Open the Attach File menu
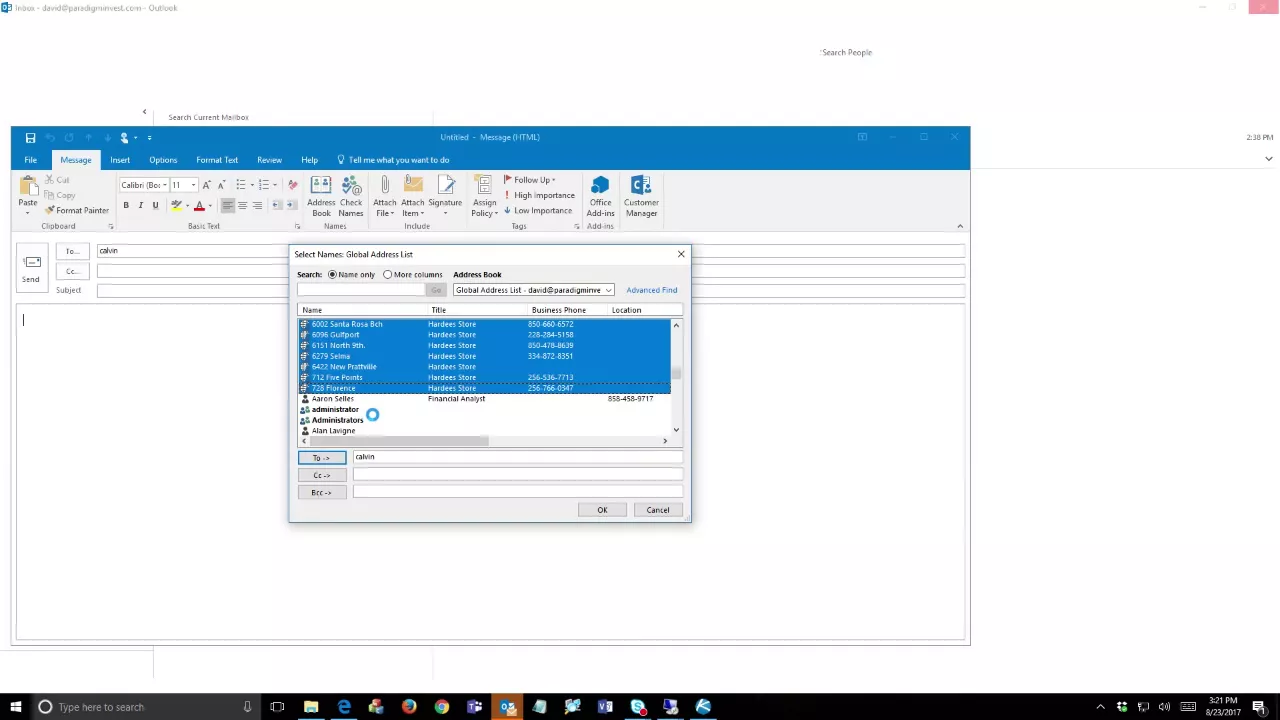 [x=384, y=196]
